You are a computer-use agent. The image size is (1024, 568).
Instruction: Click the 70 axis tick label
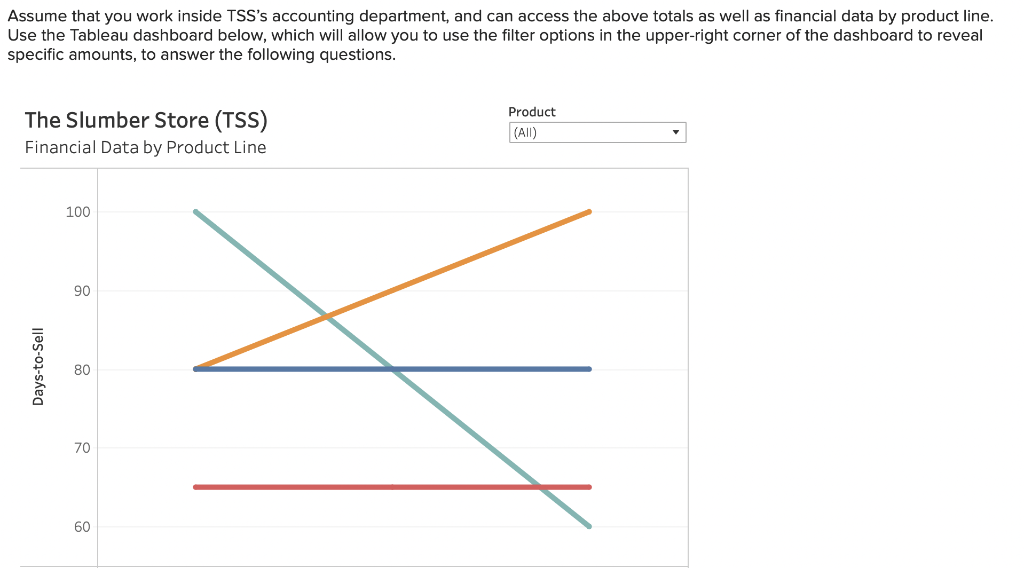[x=81, y=448]
